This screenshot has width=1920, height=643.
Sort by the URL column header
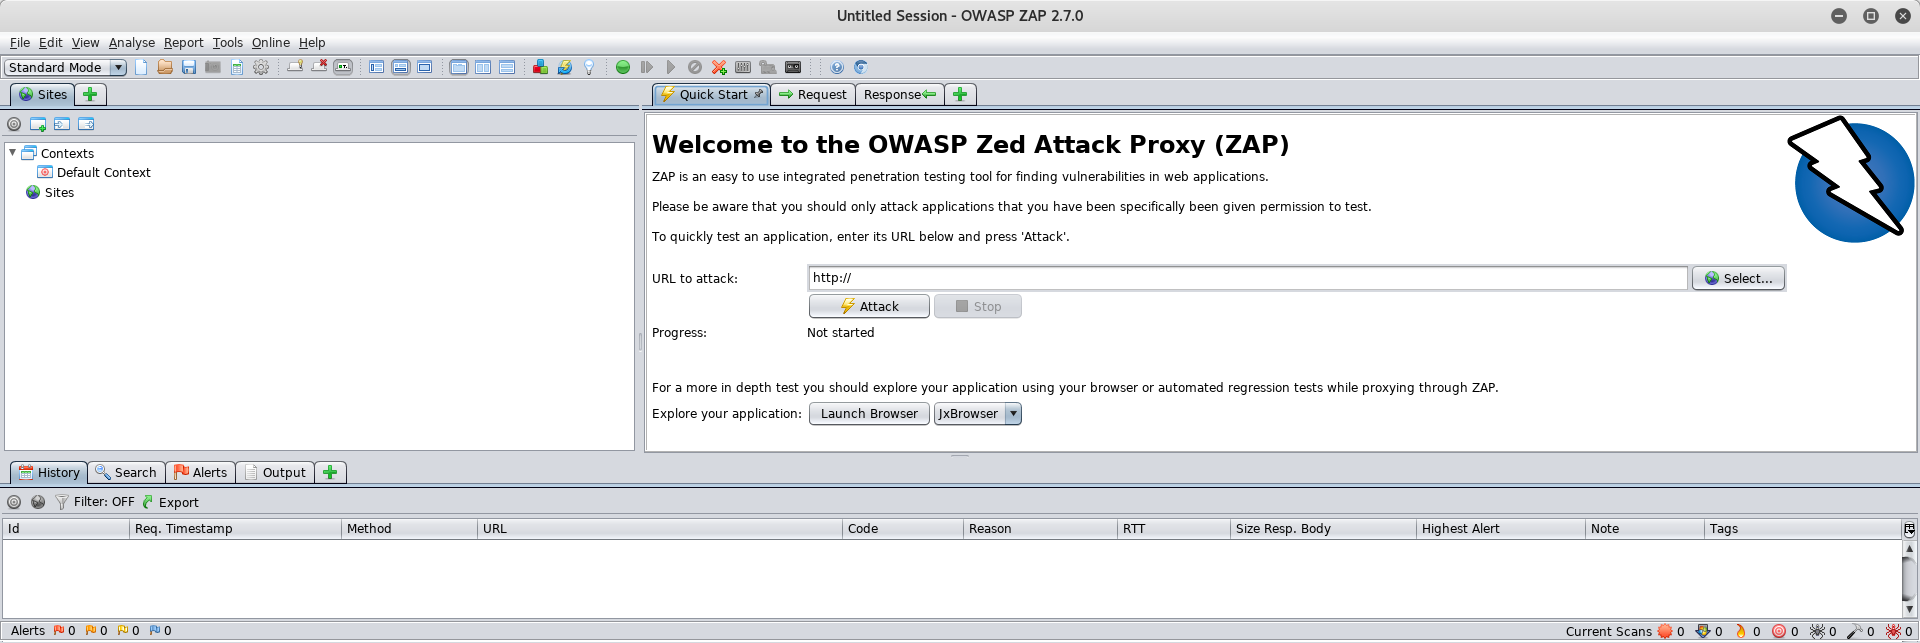point(660,528)
